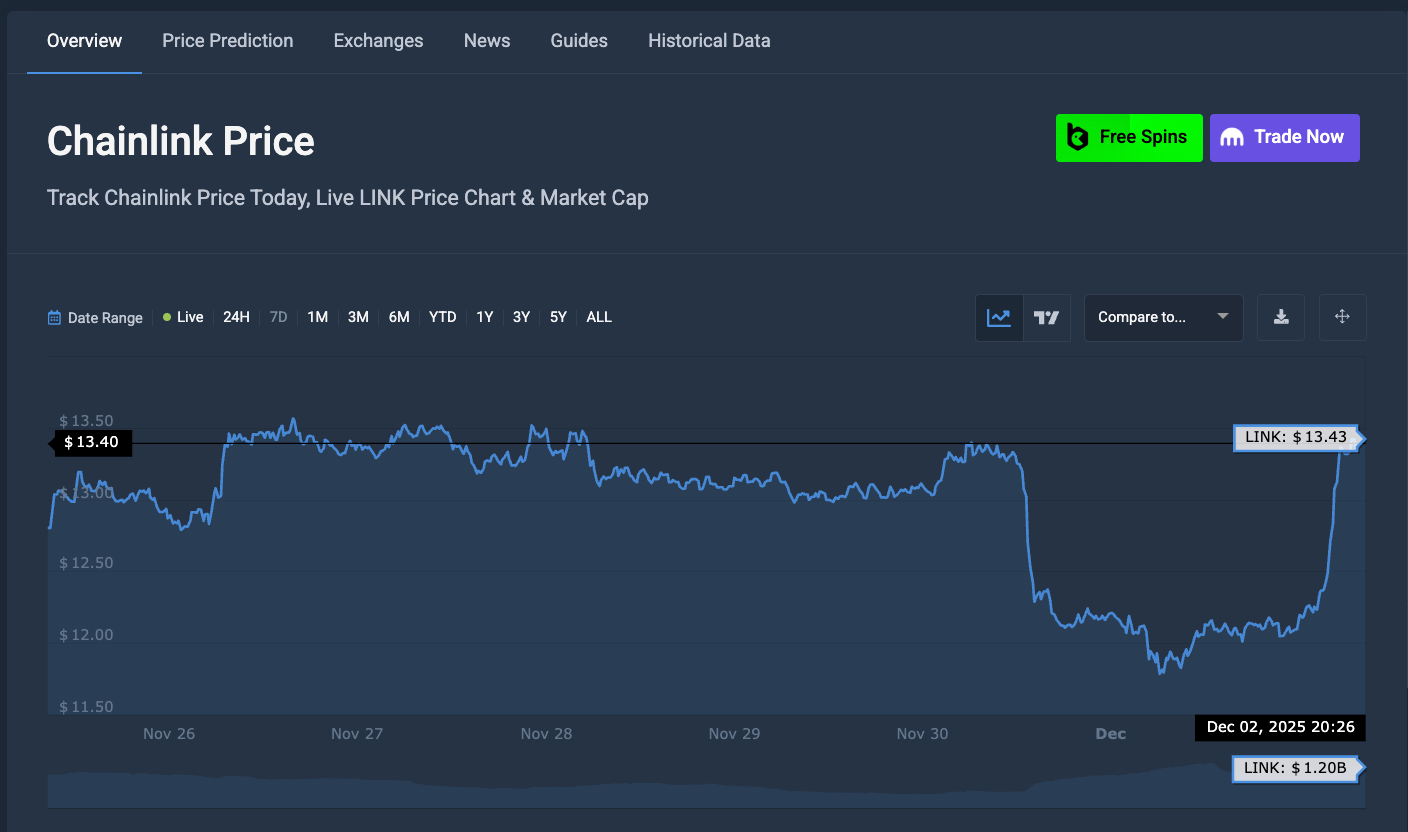Switch to TradingView chart icon
Viewport: 1408px width, 832px height.
tap(1046, 318)
